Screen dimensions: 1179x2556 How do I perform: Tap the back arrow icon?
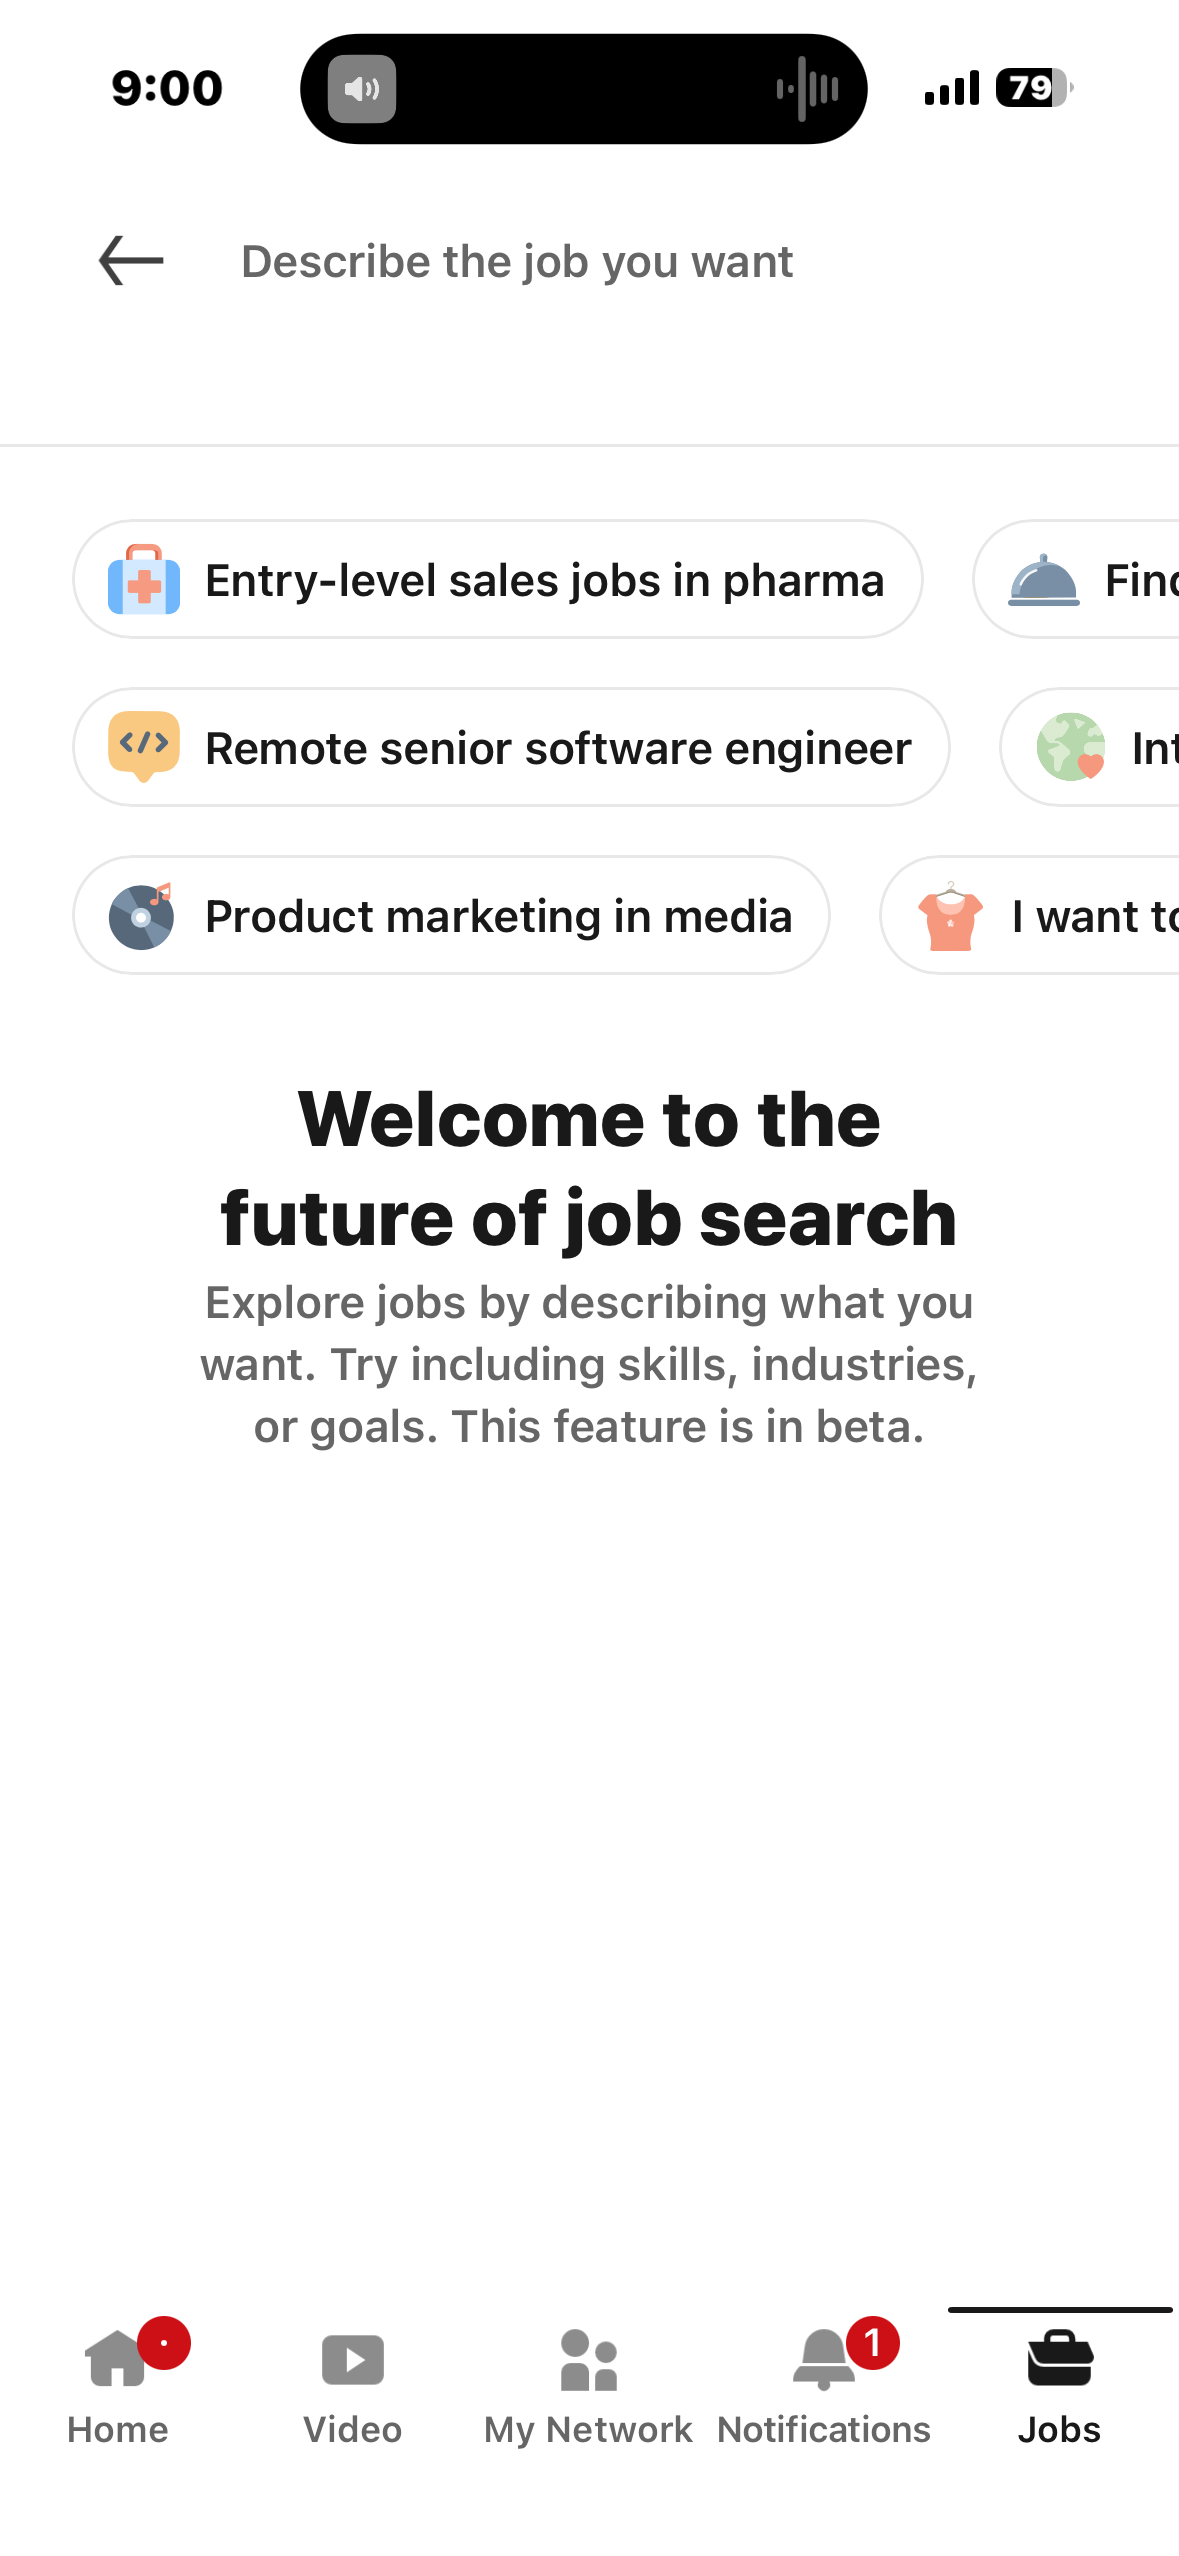(x=131, y=261)
